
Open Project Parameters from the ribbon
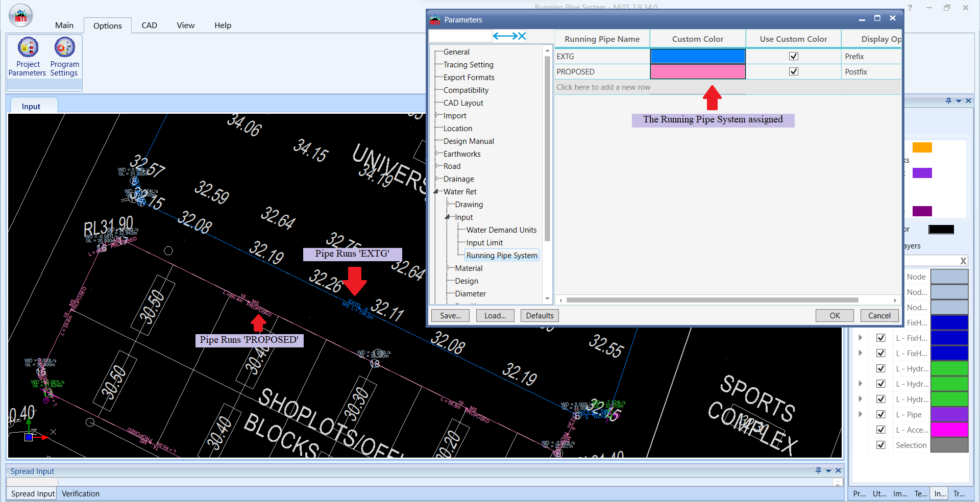27,56
